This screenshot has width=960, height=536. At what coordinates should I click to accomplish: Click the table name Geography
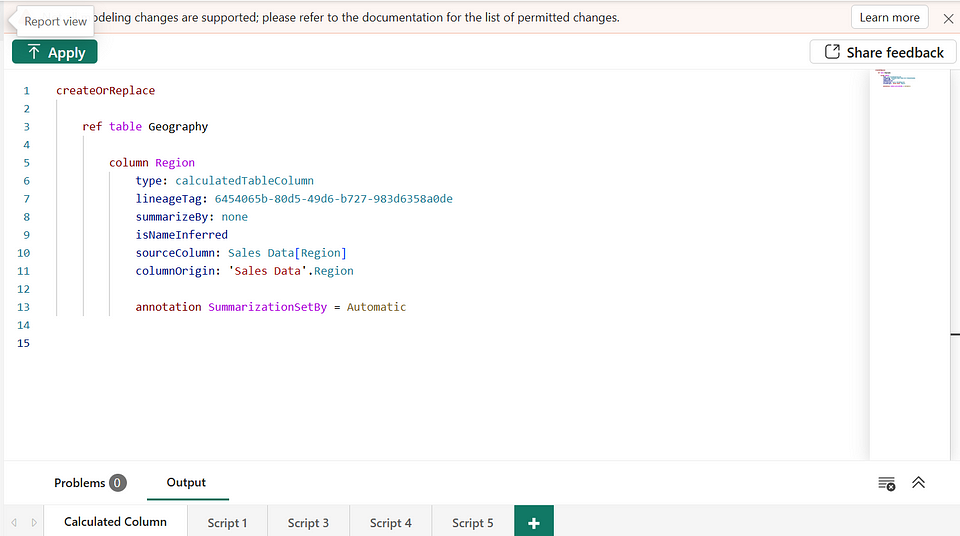point(178,126)
